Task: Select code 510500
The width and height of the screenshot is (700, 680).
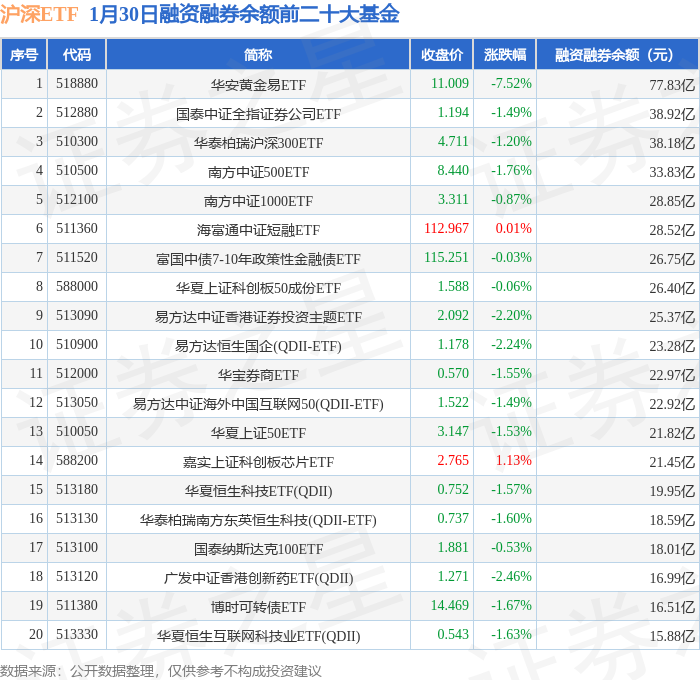Action: click(x=77, y=170)
